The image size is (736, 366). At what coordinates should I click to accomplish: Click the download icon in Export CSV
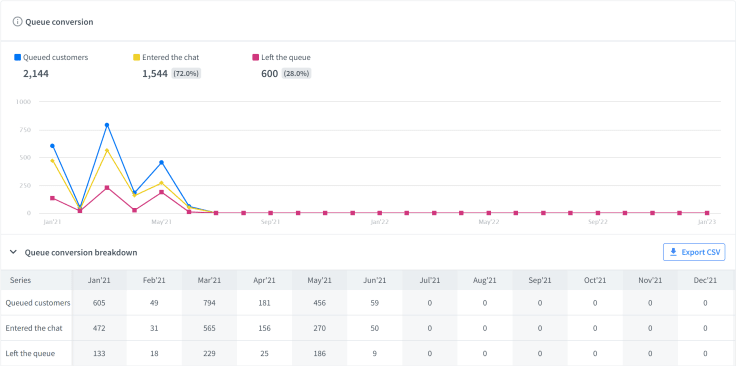673,252
